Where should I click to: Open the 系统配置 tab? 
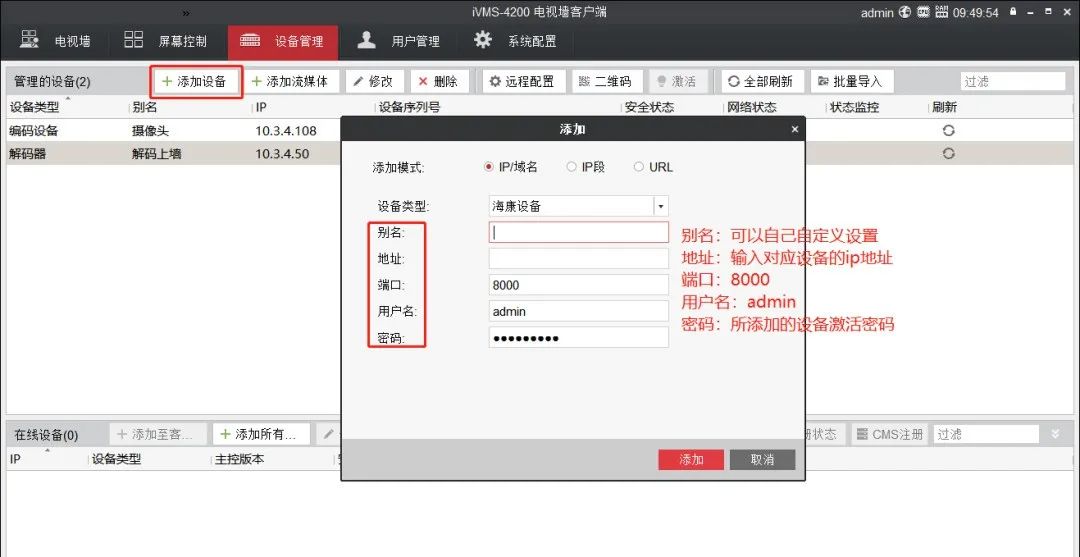[515, 41]
